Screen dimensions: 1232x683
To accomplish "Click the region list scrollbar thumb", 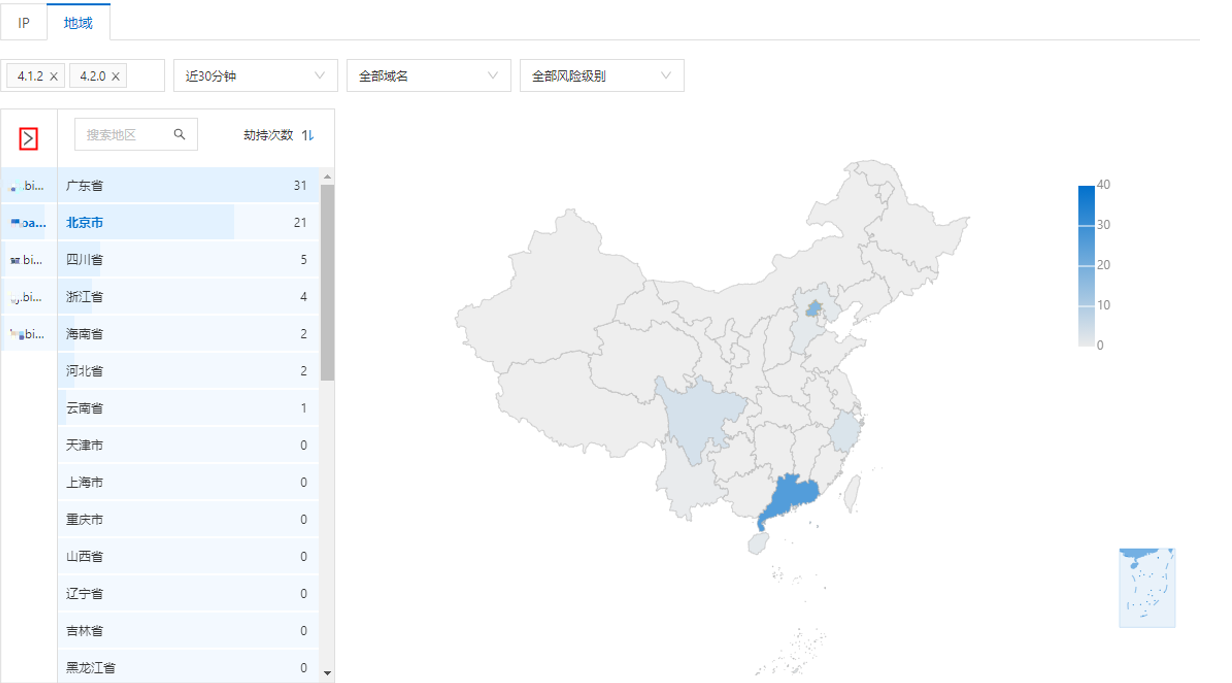I will 327,282.
